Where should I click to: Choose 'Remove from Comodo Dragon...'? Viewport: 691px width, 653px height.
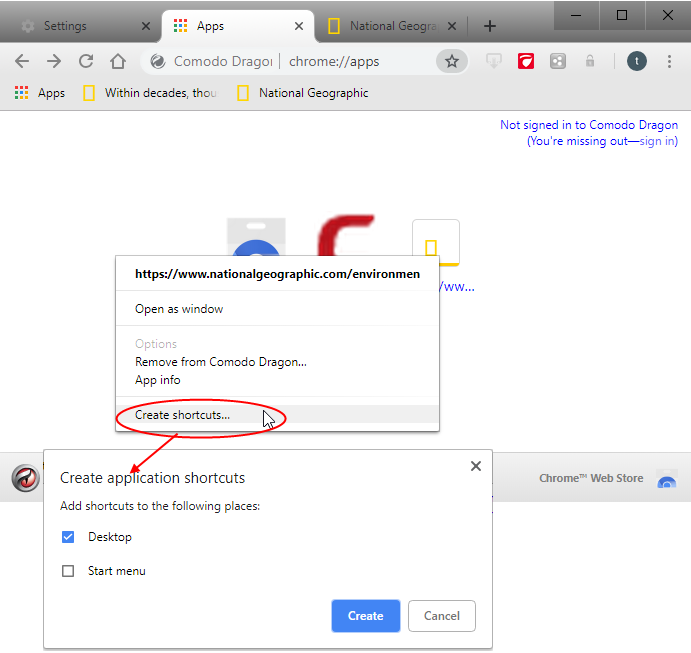[277, 362]
